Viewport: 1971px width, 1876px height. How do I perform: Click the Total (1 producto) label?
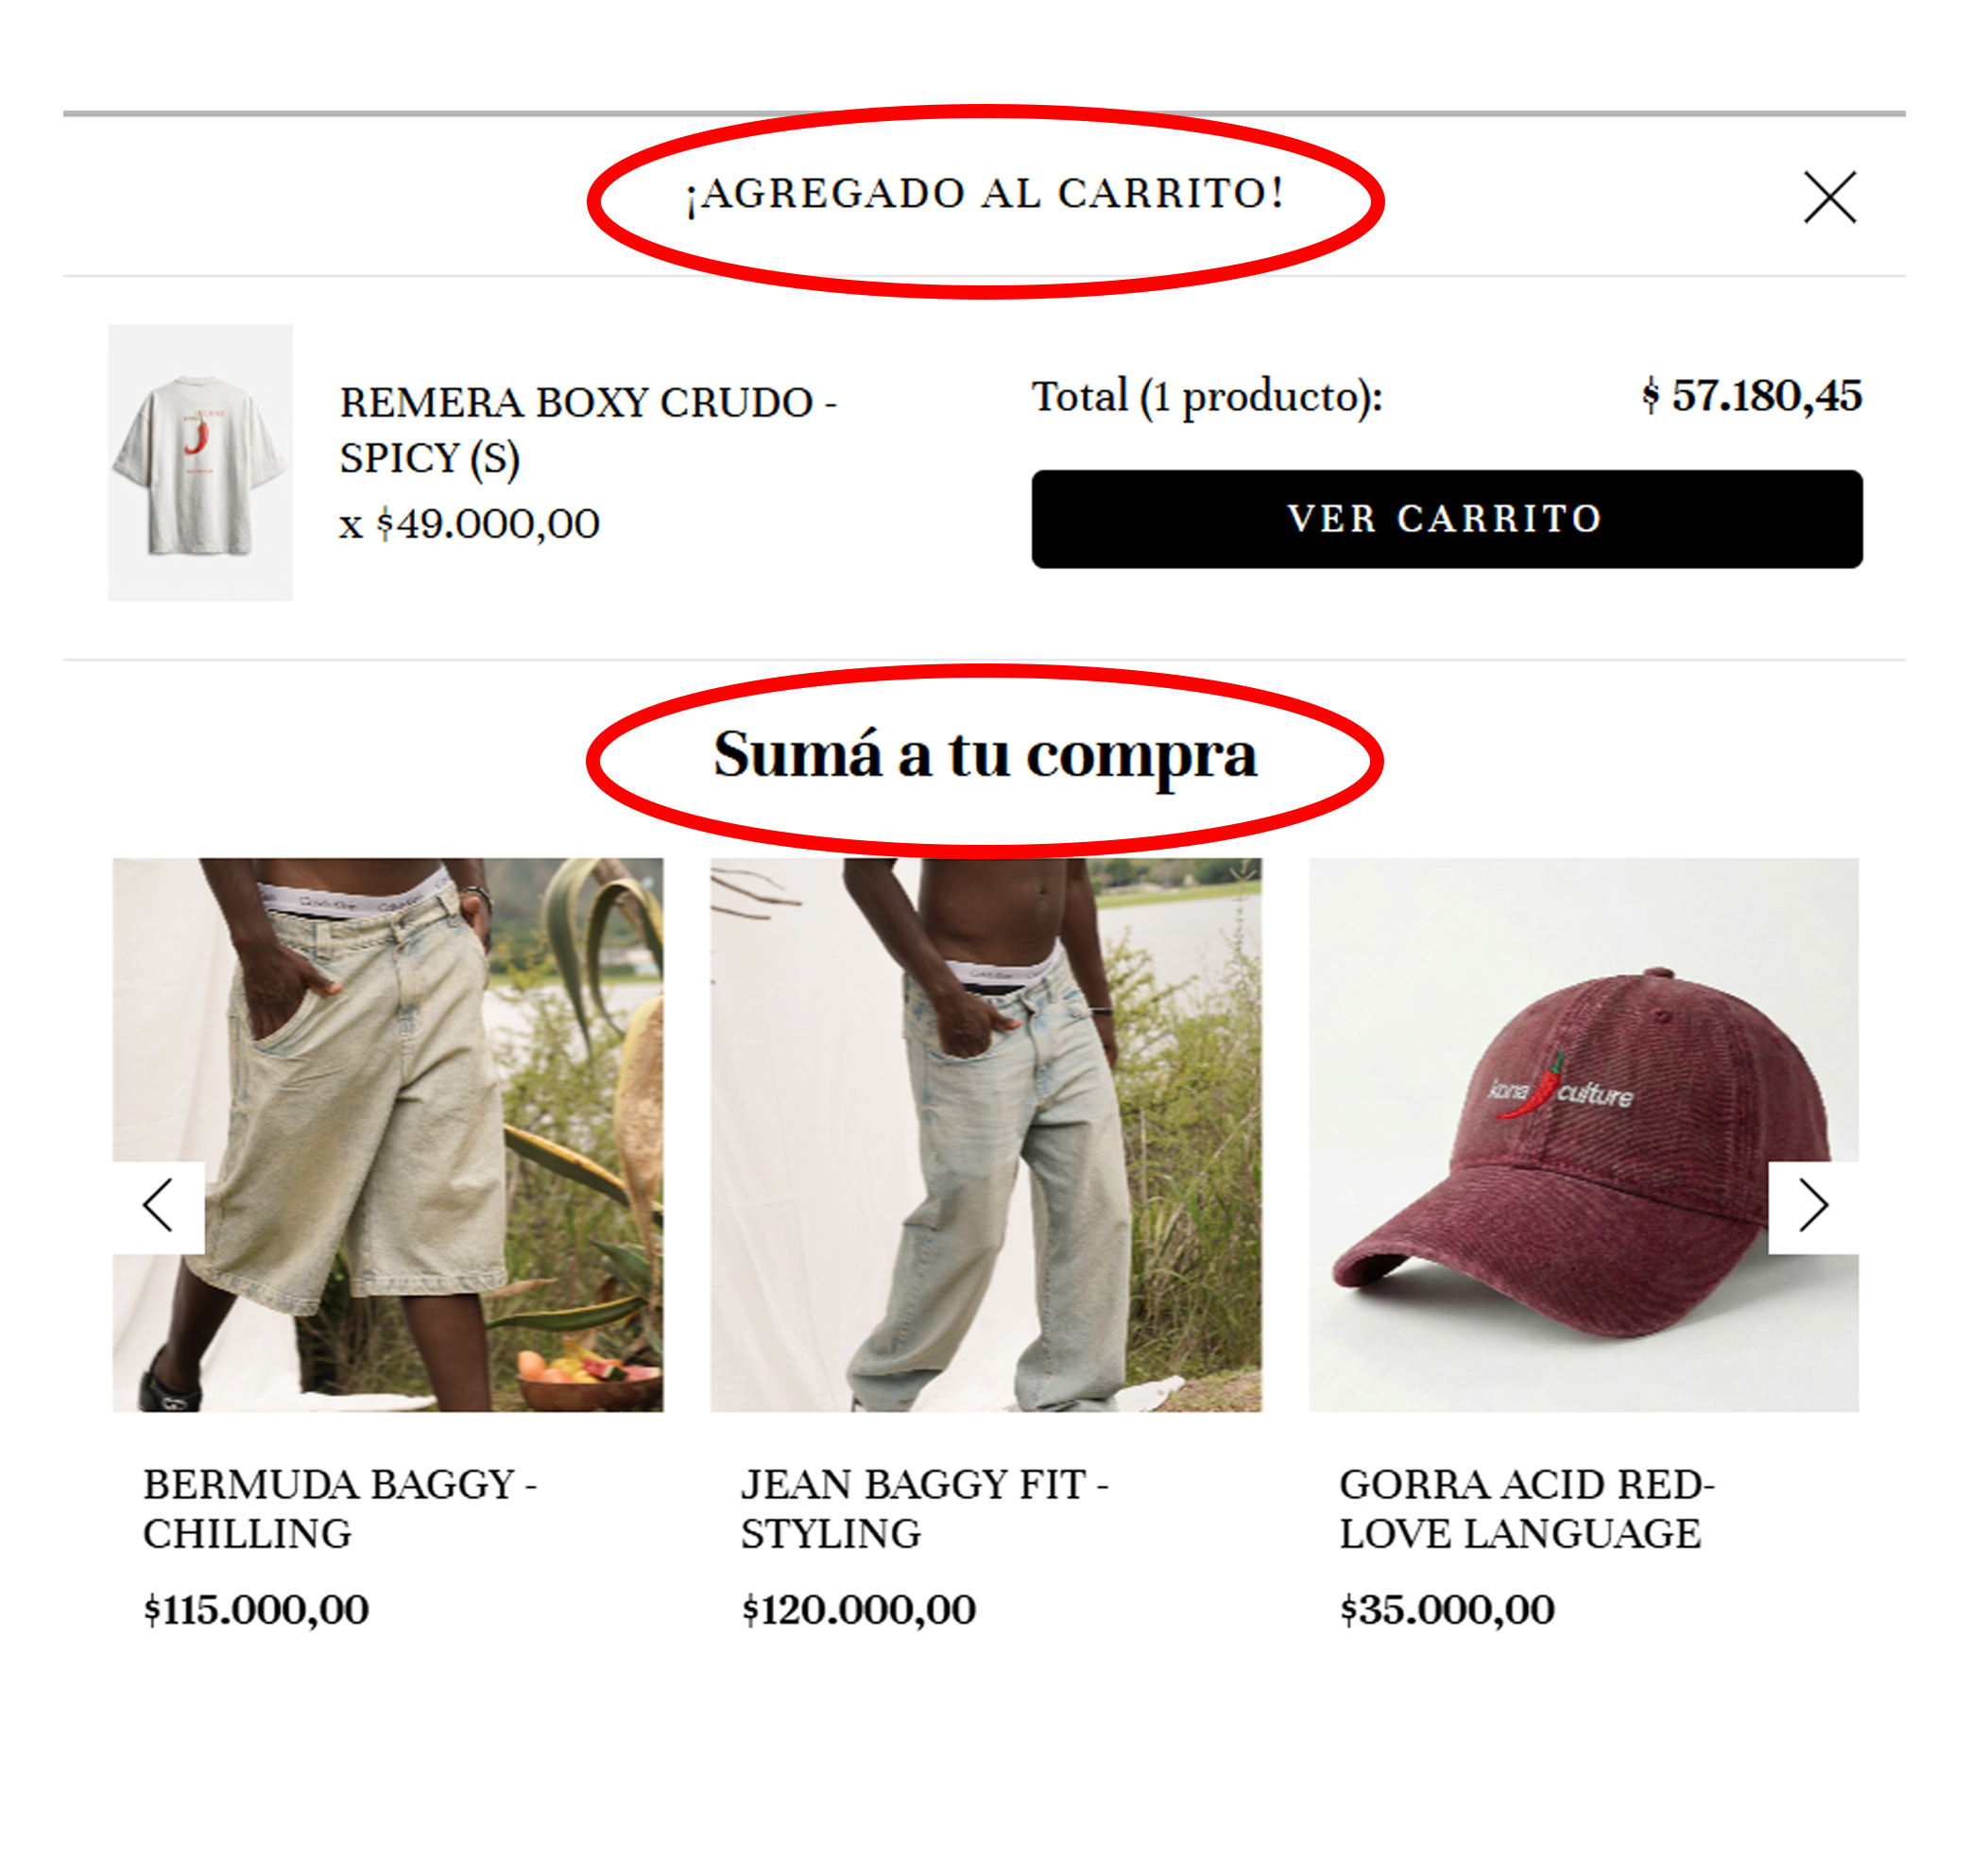pyautogui.click(x=1207, y=398)
